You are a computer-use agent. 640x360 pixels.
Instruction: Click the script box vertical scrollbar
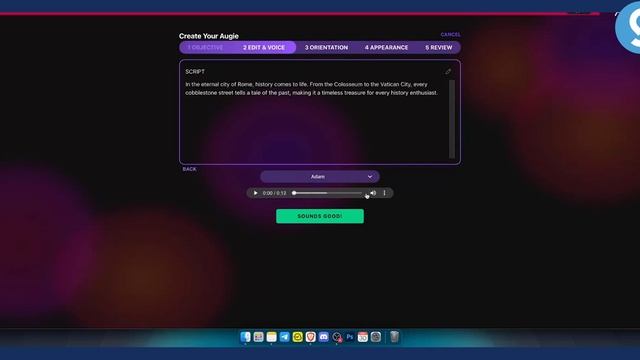click(x=452, y=119)
